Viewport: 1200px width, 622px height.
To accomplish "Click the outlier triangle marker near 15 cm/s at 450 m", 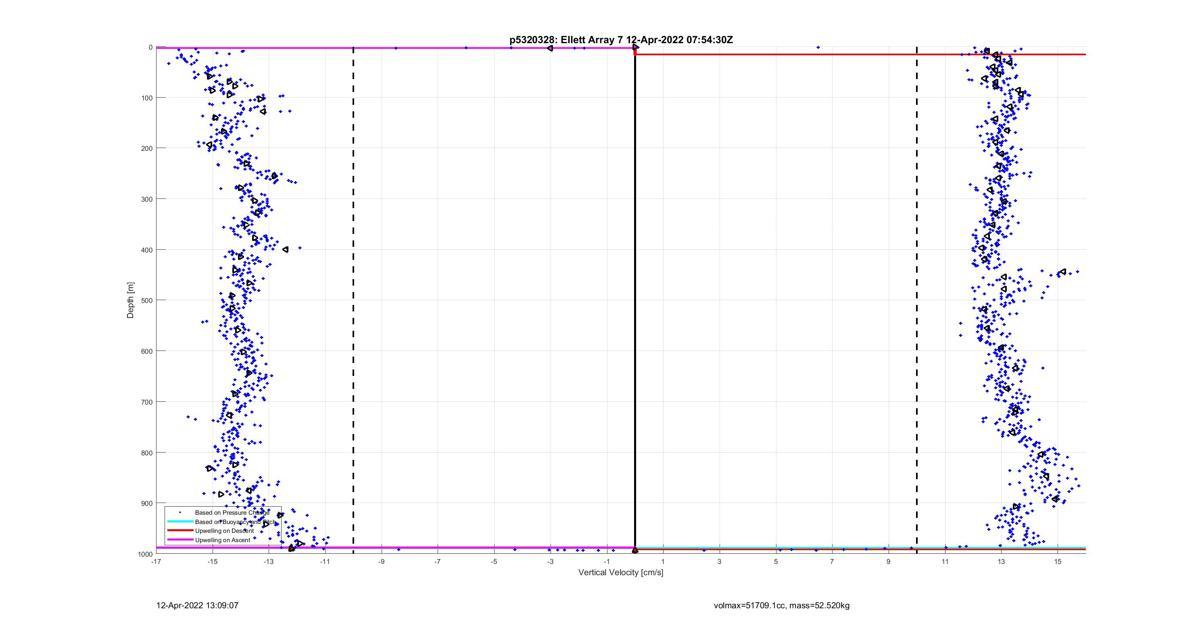I will point(1062,272).
